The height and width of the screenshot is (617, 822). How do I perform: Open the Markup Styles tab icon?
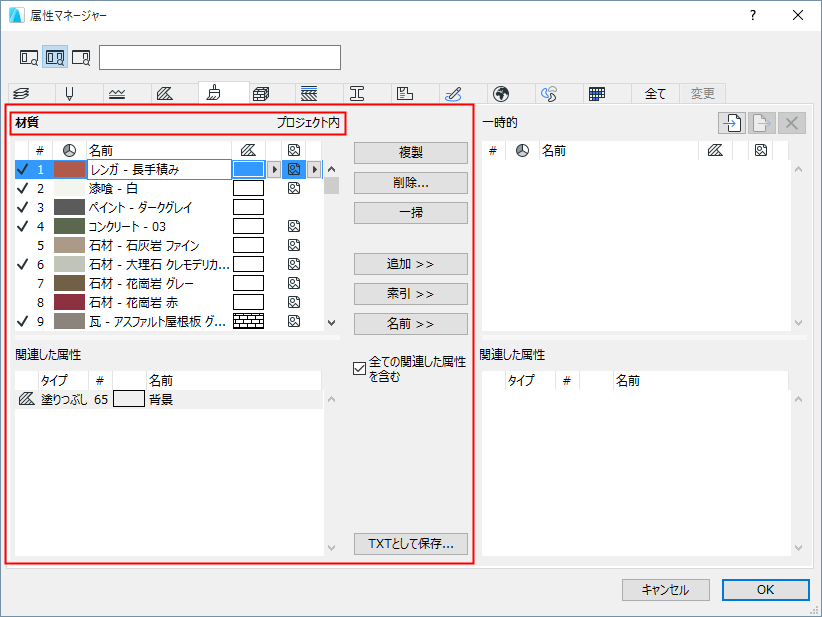(x=453, y=94)
